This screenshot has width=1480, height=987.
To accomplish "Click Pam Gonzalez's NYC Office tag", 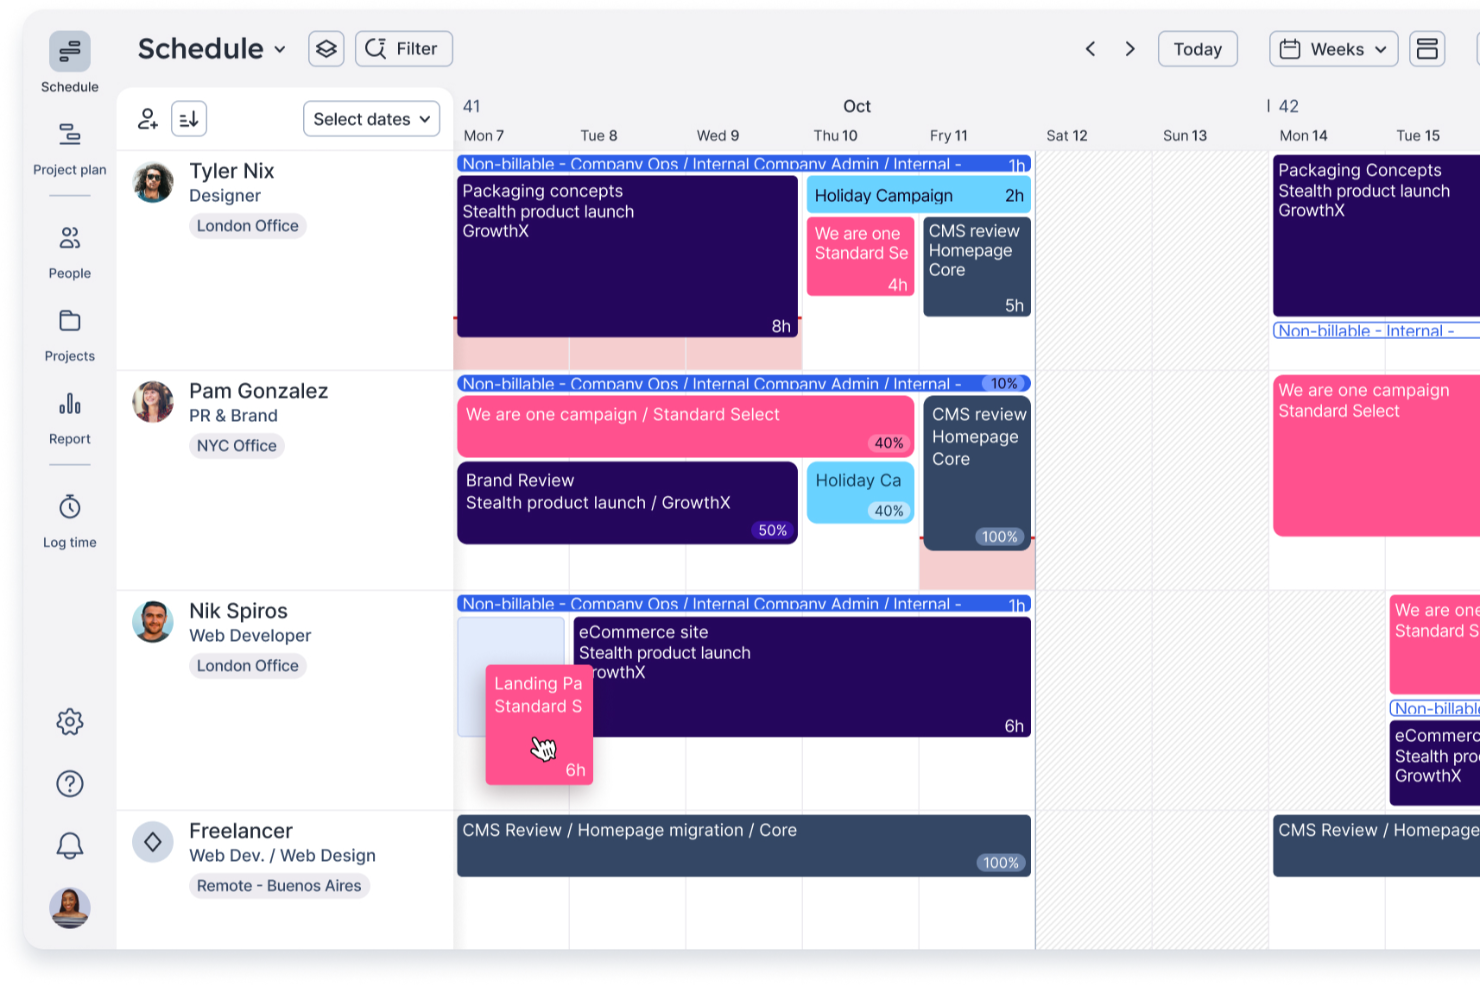I will coord(236,445).
